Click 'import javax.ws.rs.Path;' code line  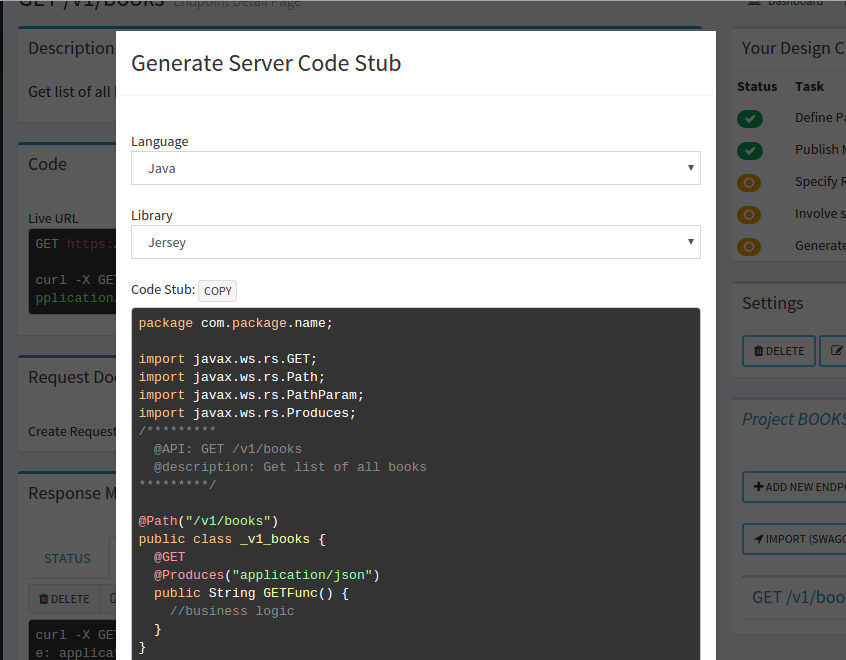pos(232,377)
